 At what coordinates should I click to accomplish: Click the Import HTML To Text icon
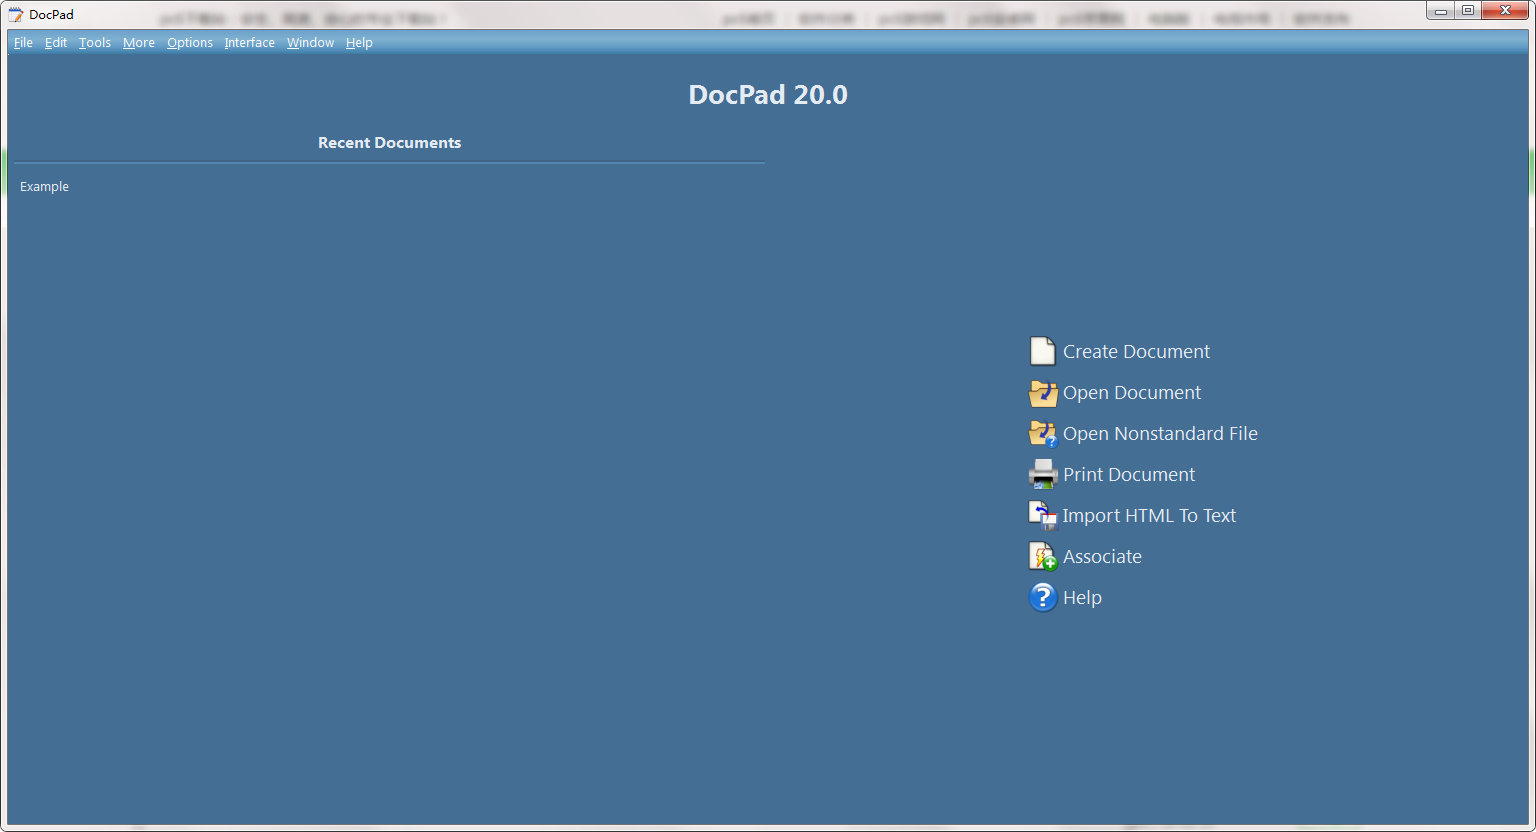1042,516
